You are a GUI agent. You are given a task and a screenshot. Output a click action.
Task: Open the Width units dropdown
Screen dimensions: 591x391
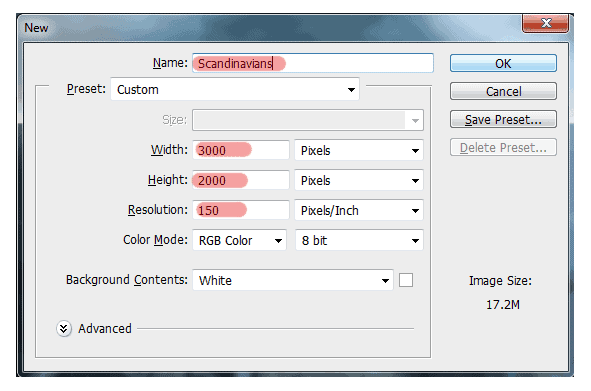[359, 150]
